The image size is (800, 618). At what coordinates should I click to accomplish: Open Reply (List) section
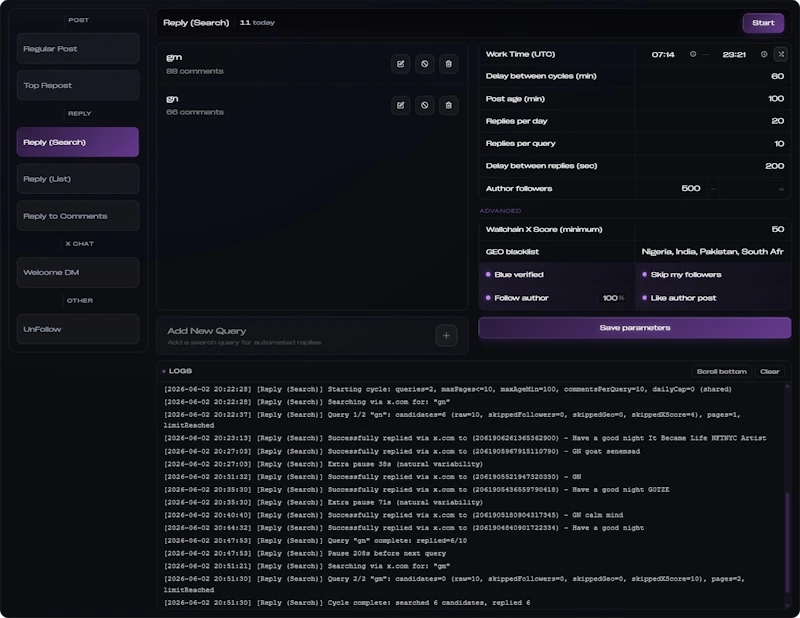click(x=78, y=179)
